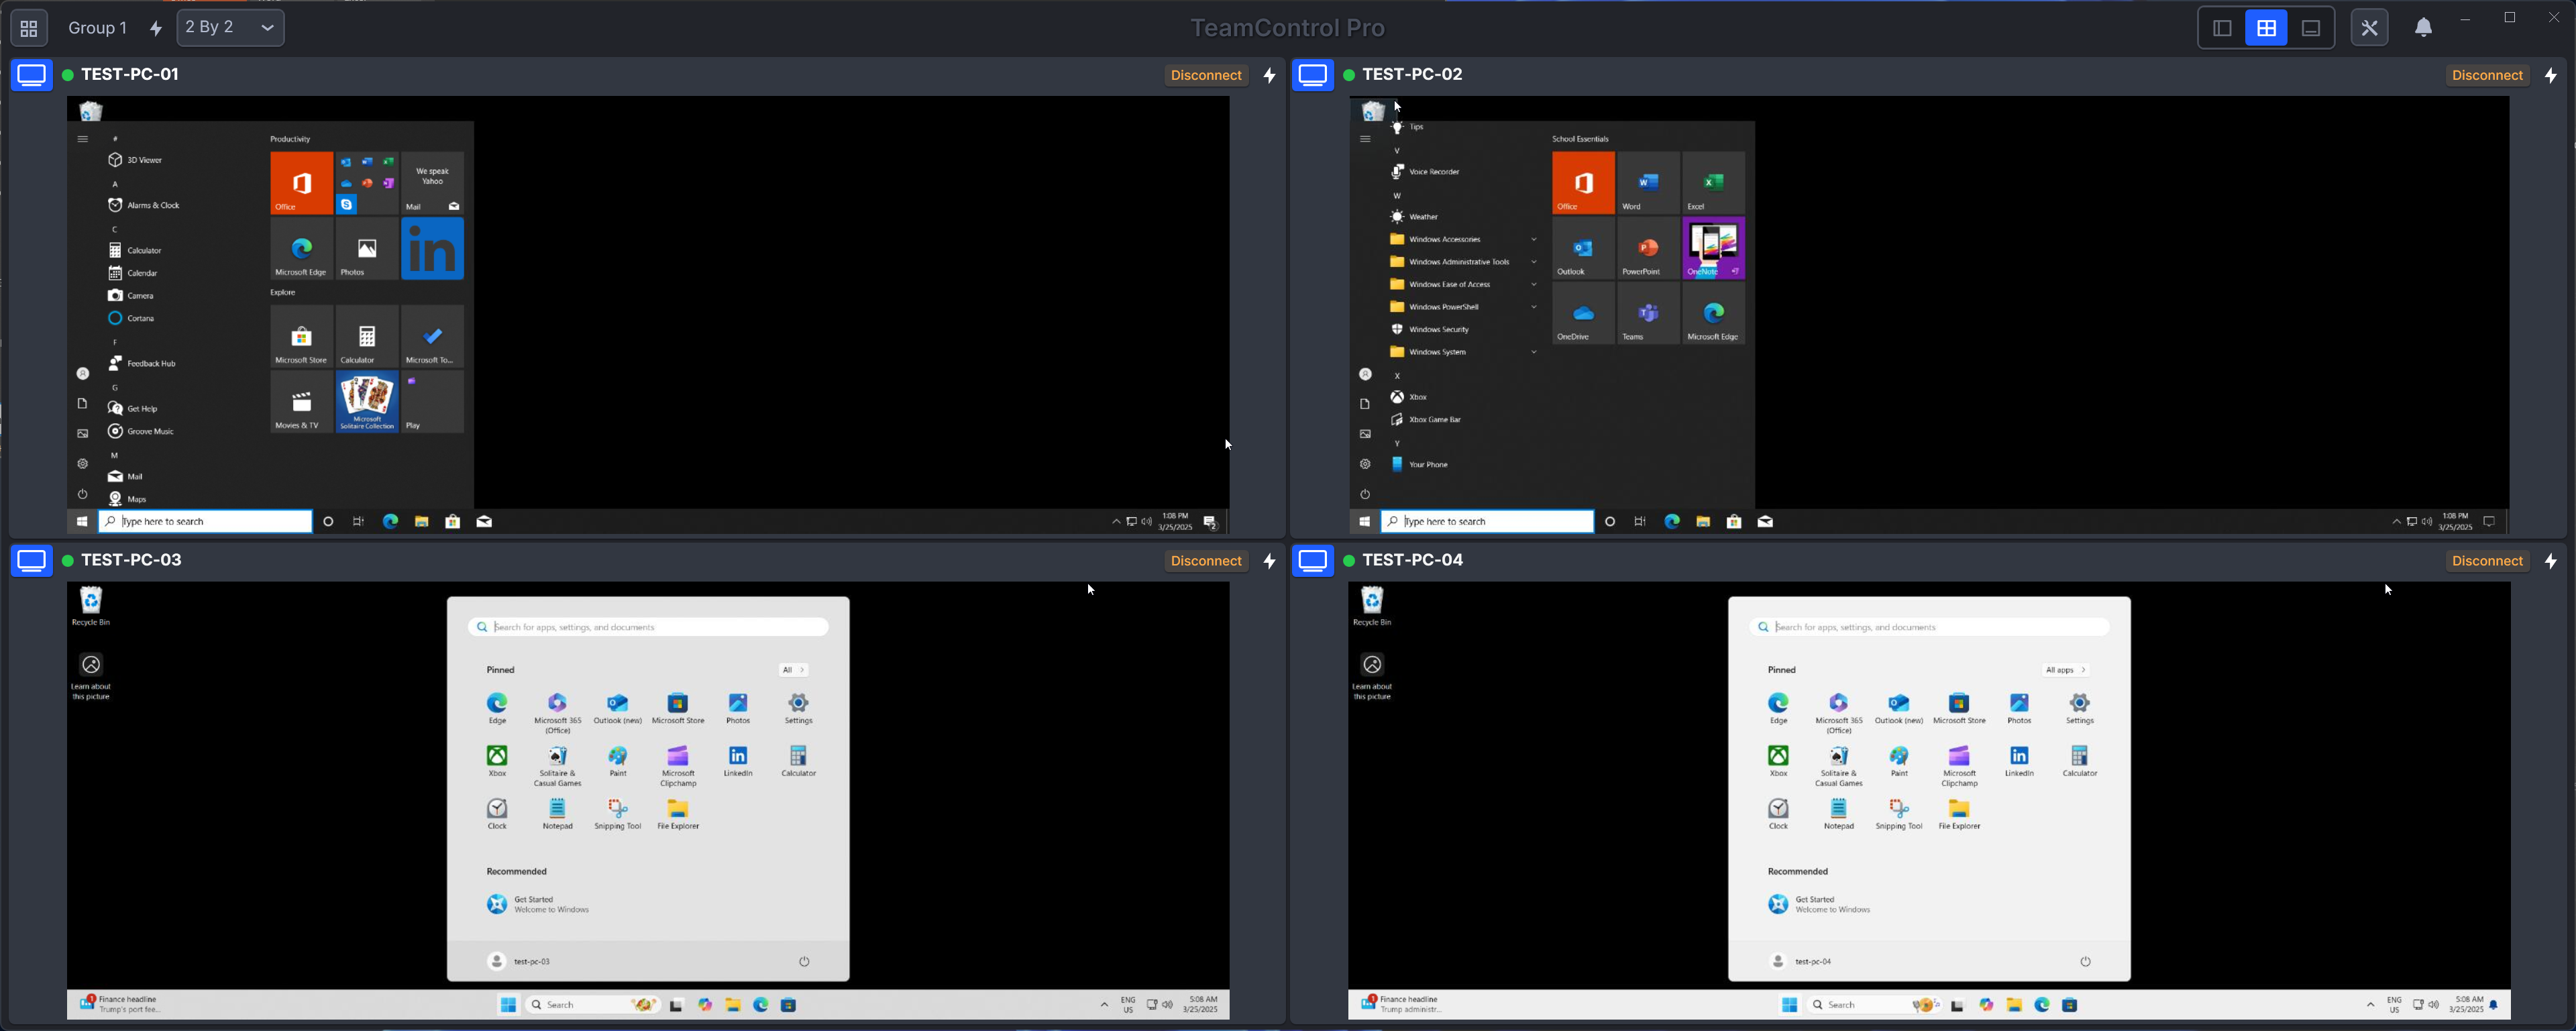Open the Start button on TEST-PC-01
The height and width of the screenshot is (1031, 2576).
point(82,521)
